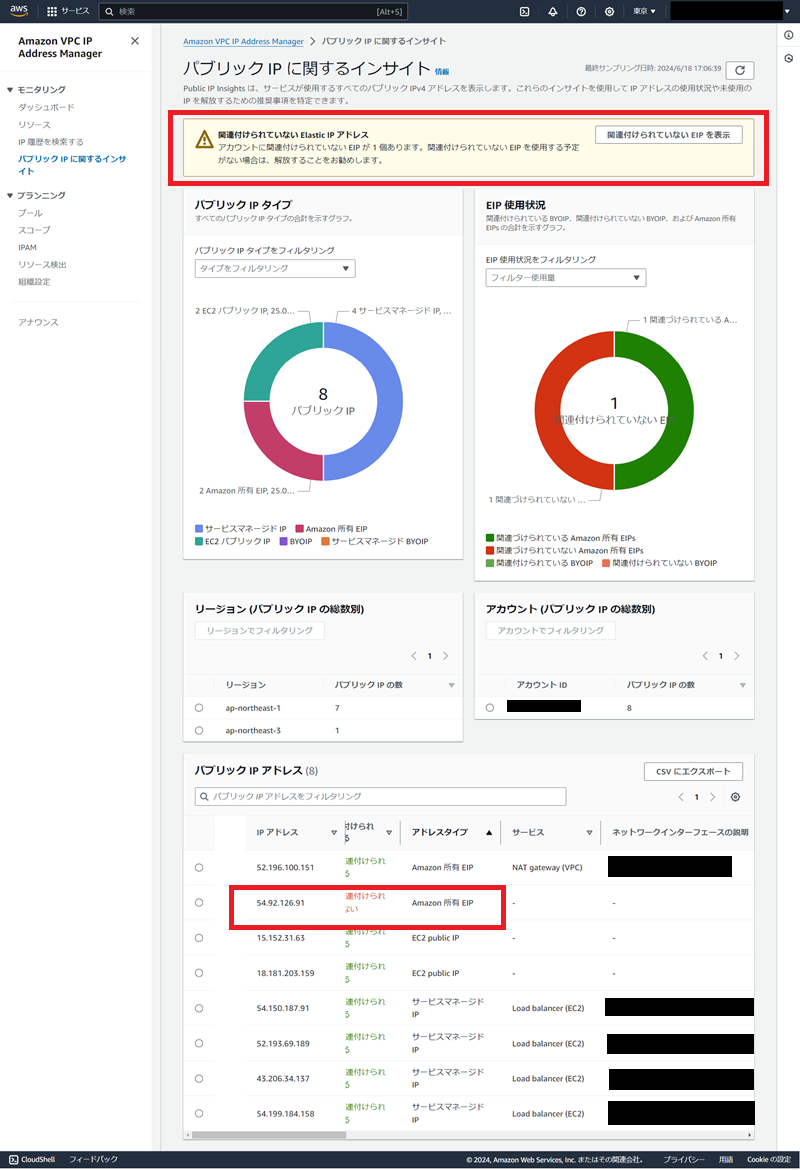The width and height of the screenshot is (800, 1170).
Task: Open the notifications bell
Action: click(553, 11)
